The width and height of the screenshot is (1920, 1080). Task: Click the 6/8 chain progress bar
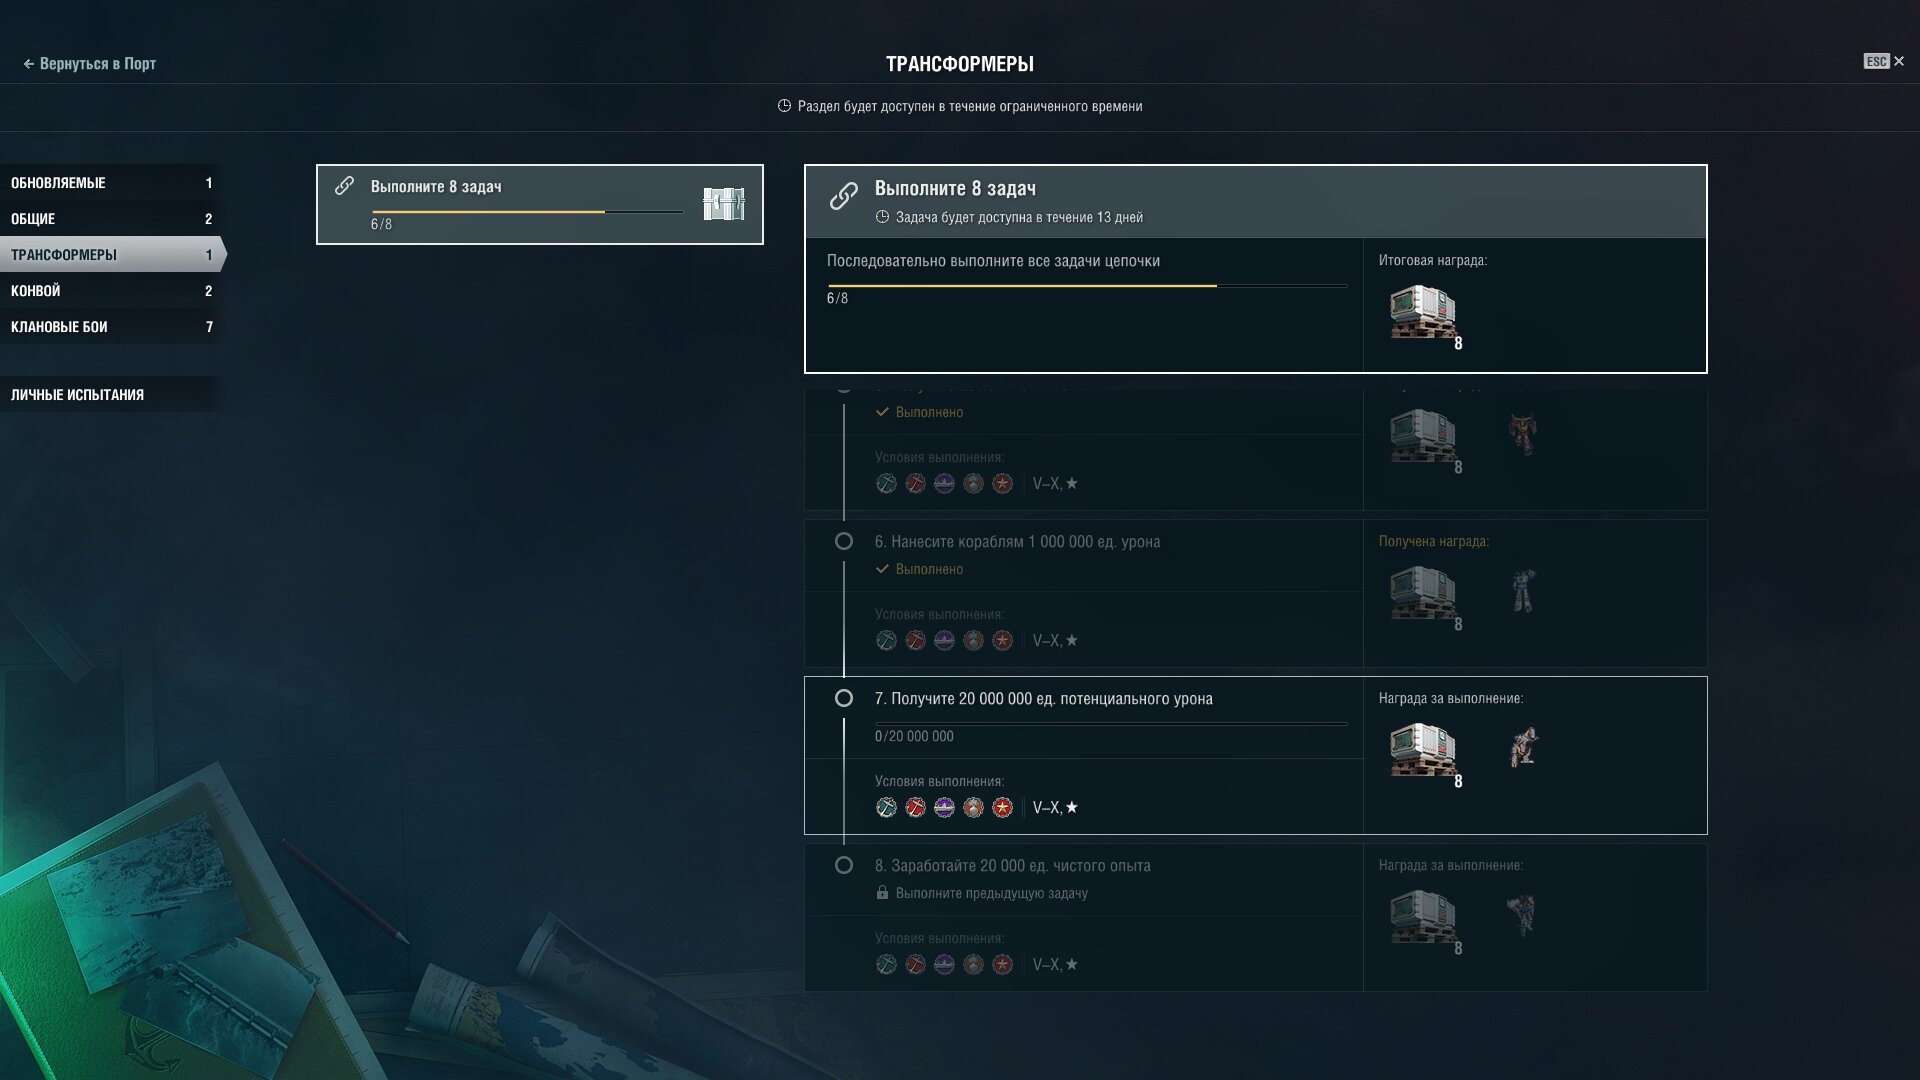[1087, 286]
